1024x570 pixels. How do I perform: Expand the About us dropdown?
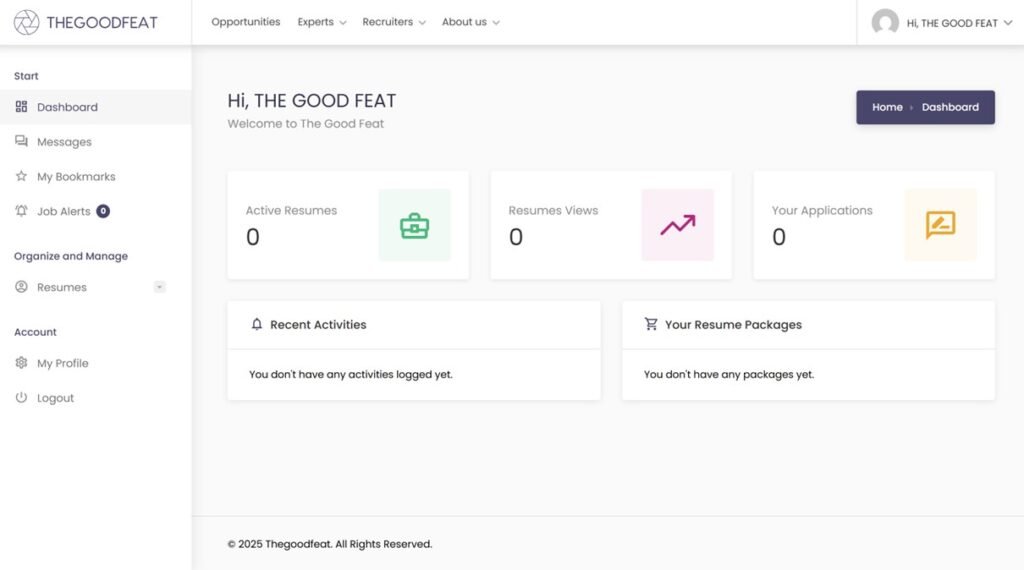470,22
